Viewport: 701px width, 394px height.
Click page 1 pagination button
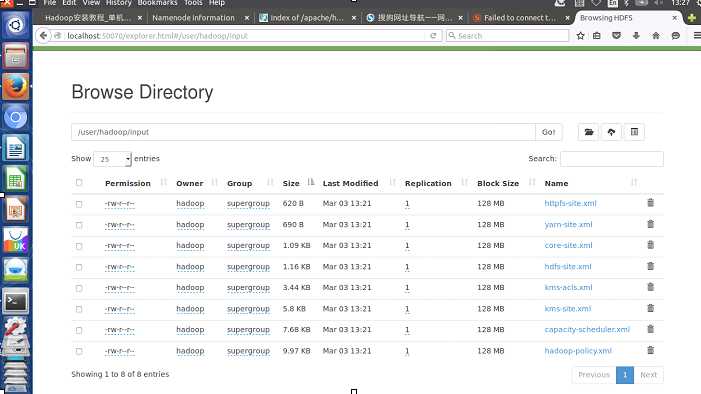625,375
